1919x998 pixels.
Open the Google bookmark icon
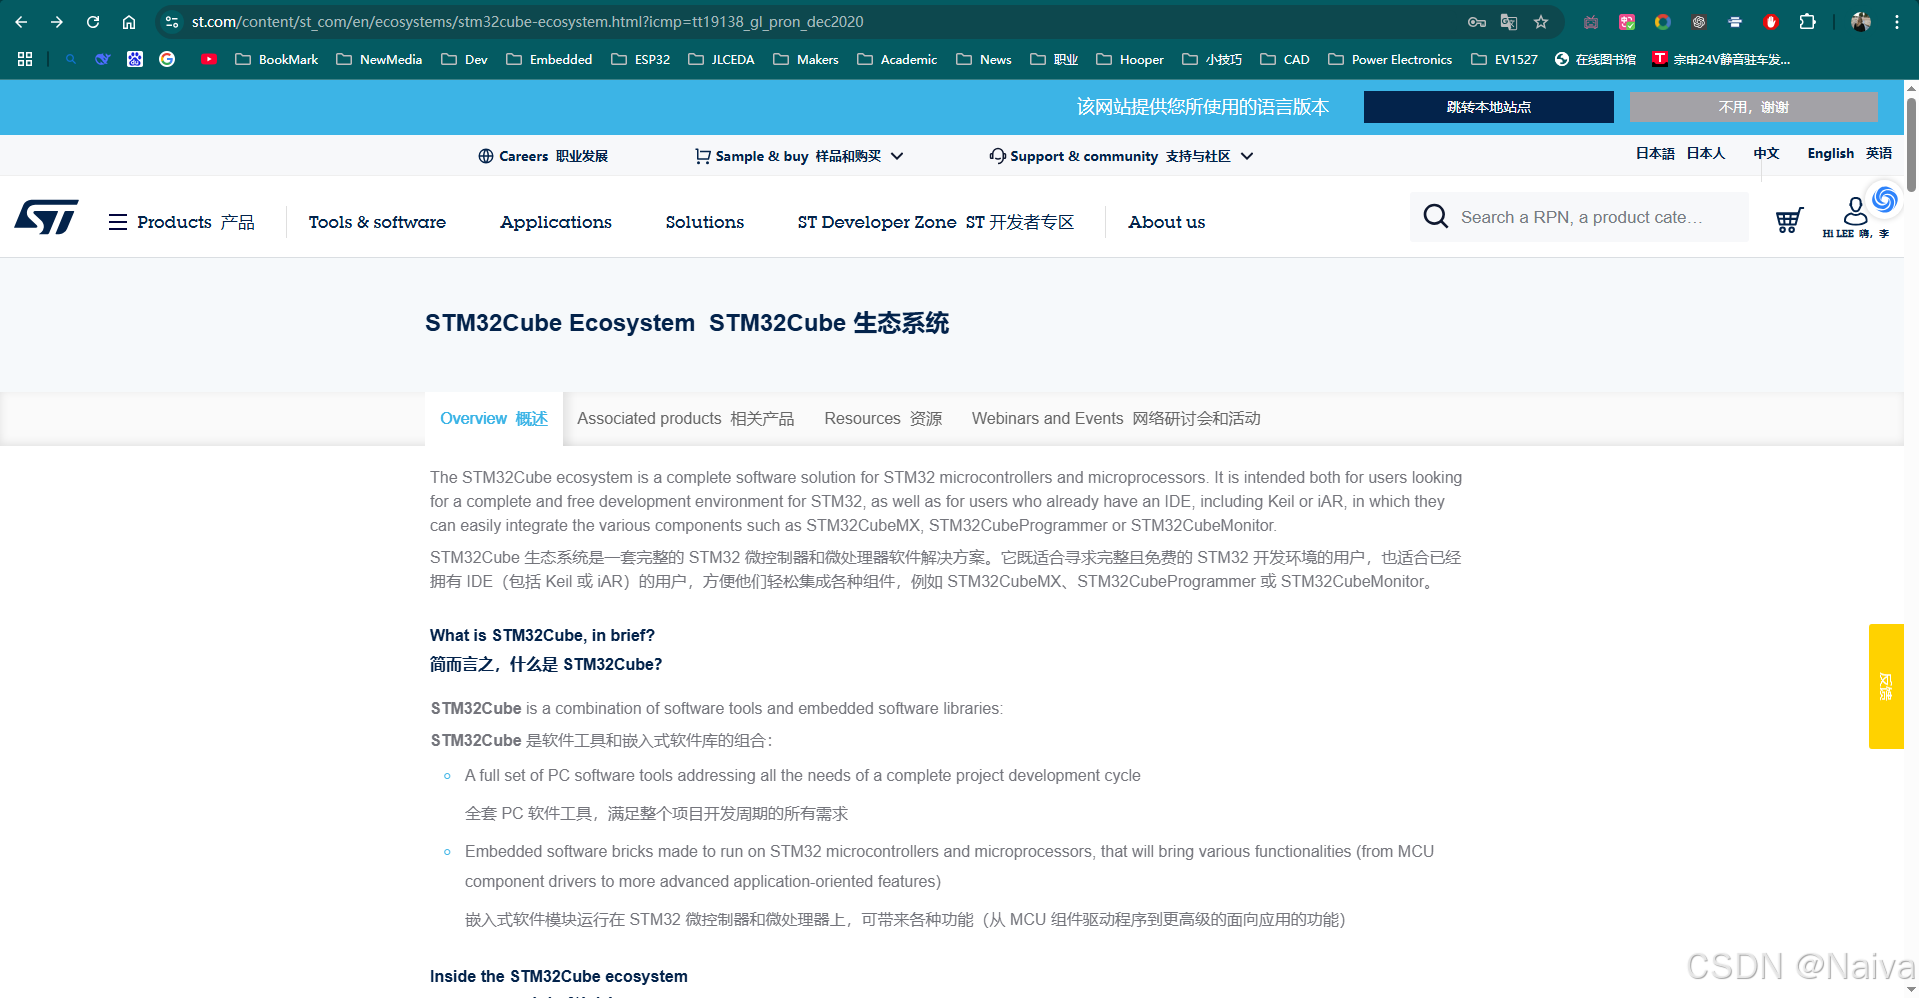point(167,59)
